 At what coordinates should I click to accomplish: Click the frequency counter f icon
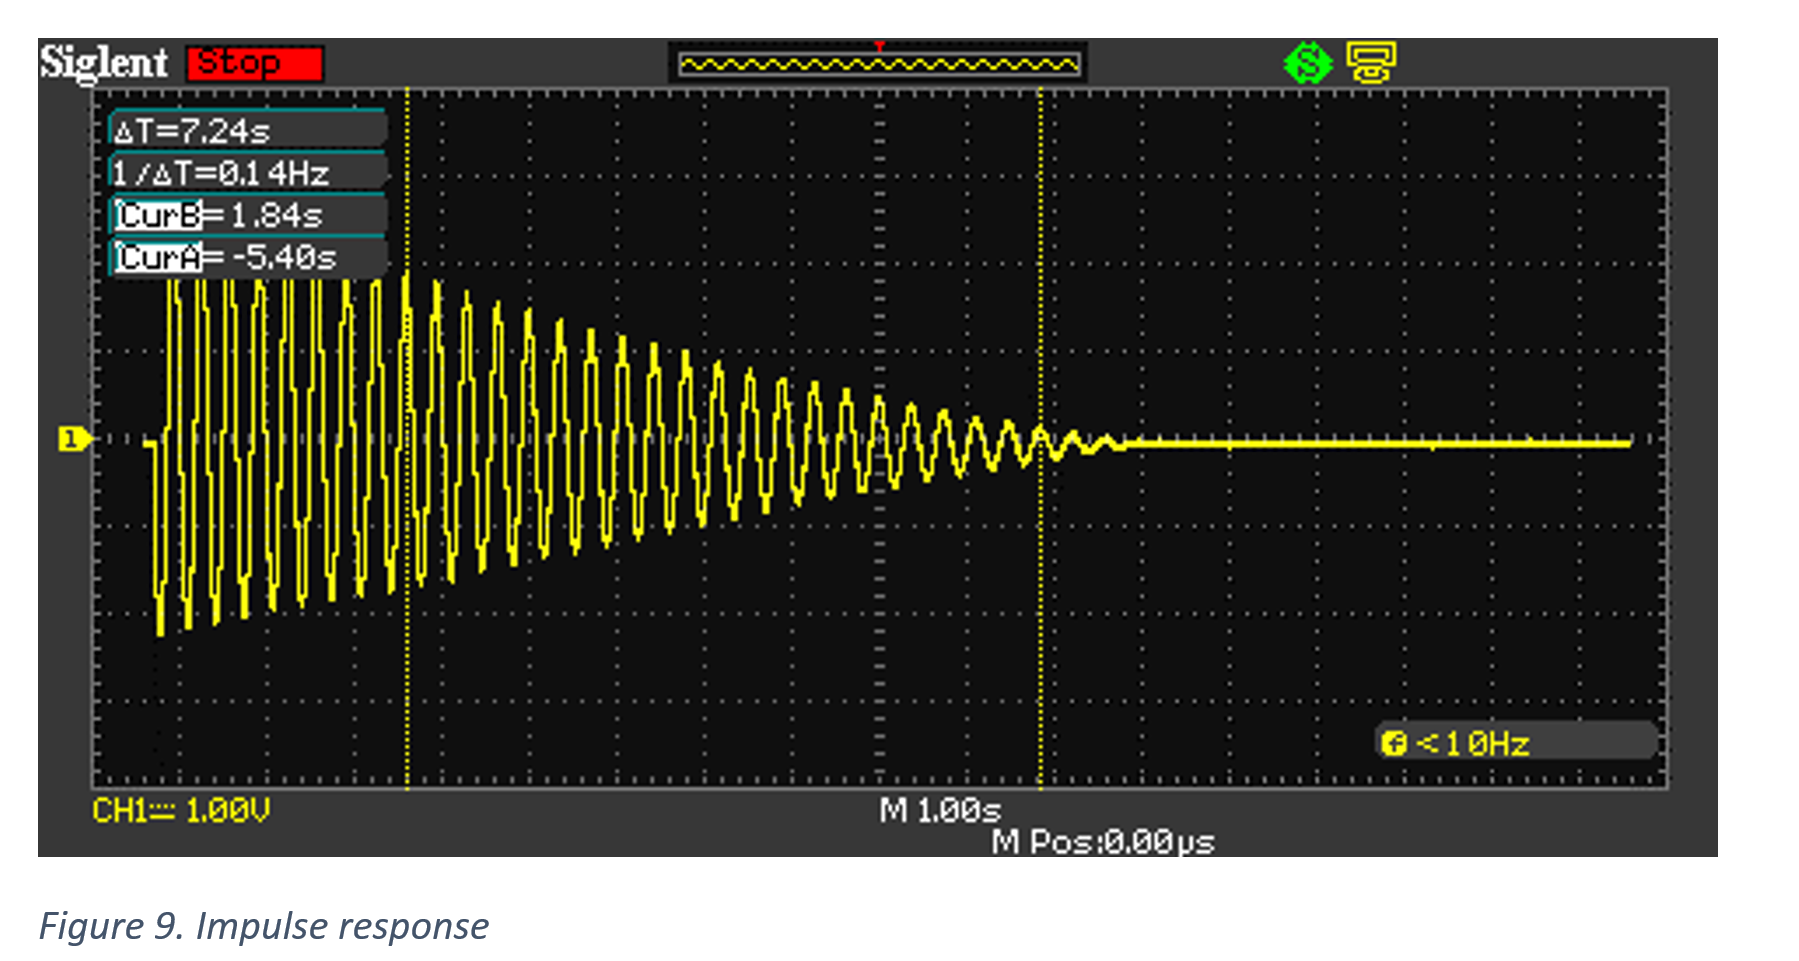coord(1393,743)
